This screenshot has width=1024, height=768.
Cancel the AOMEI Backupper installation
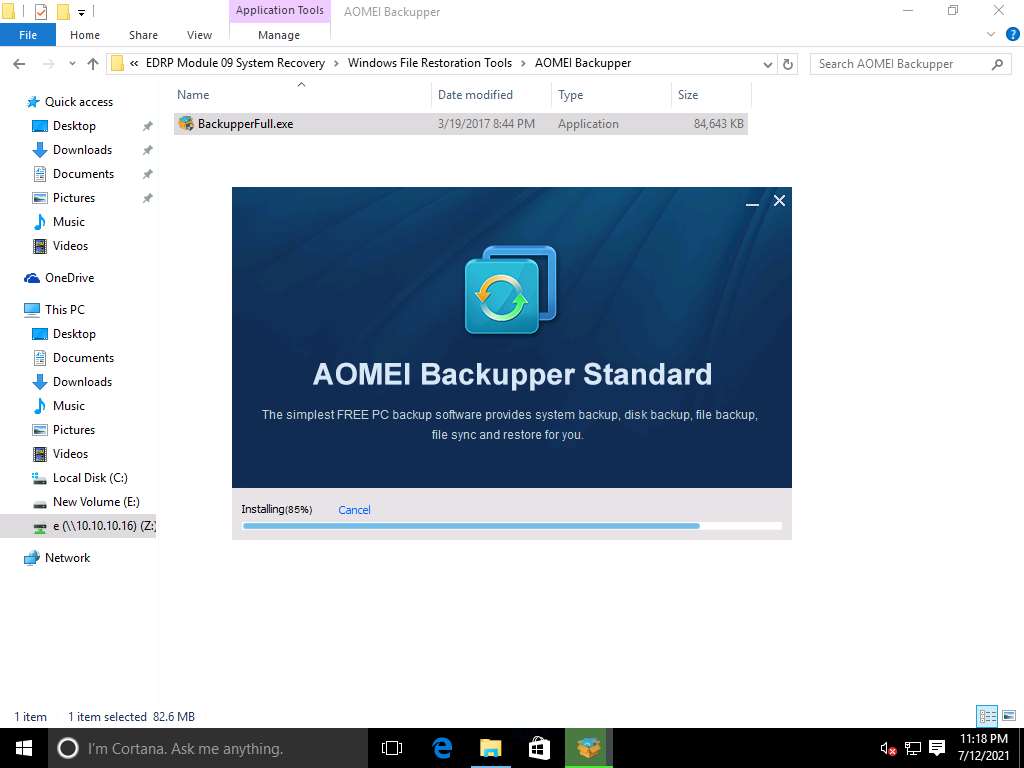click(x=354, y=510)
